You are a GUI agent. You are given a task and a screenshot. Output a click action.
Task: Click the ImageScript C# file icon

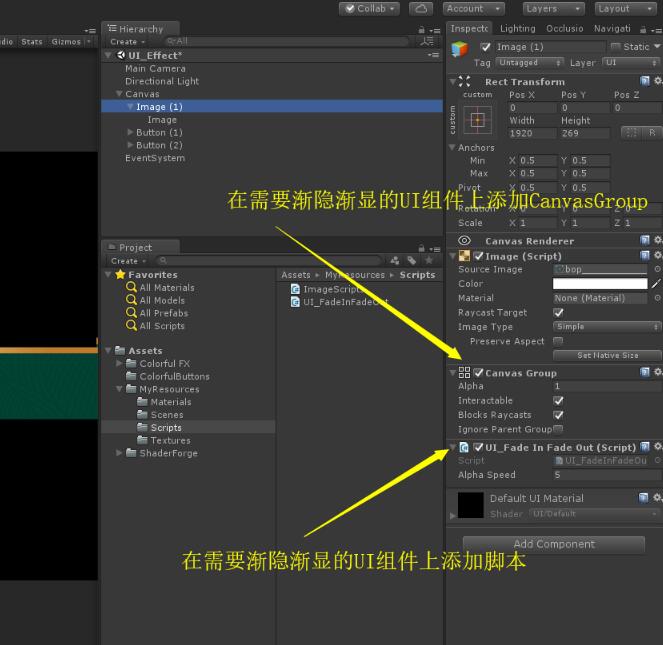296,289
